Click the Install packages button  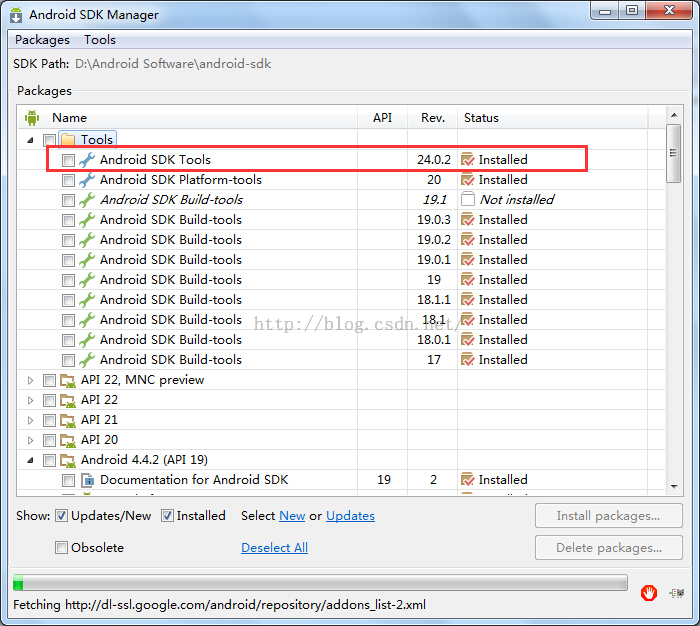[x=608, y=516]
